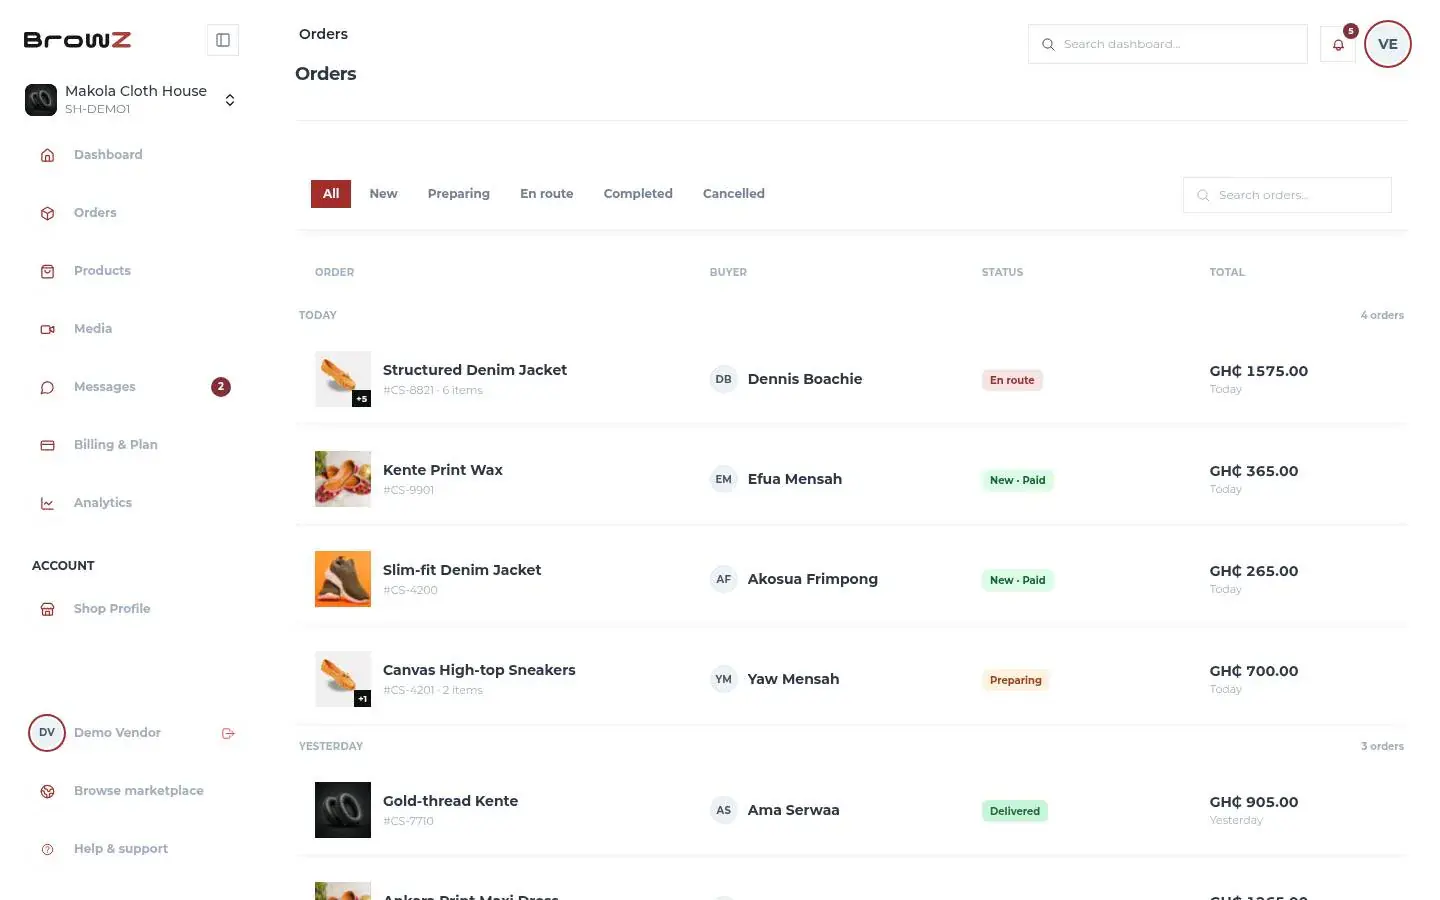This screenshot has width=1440, height=900.
Task: Switch to the Preparing tab
Action: click(459, 194)
